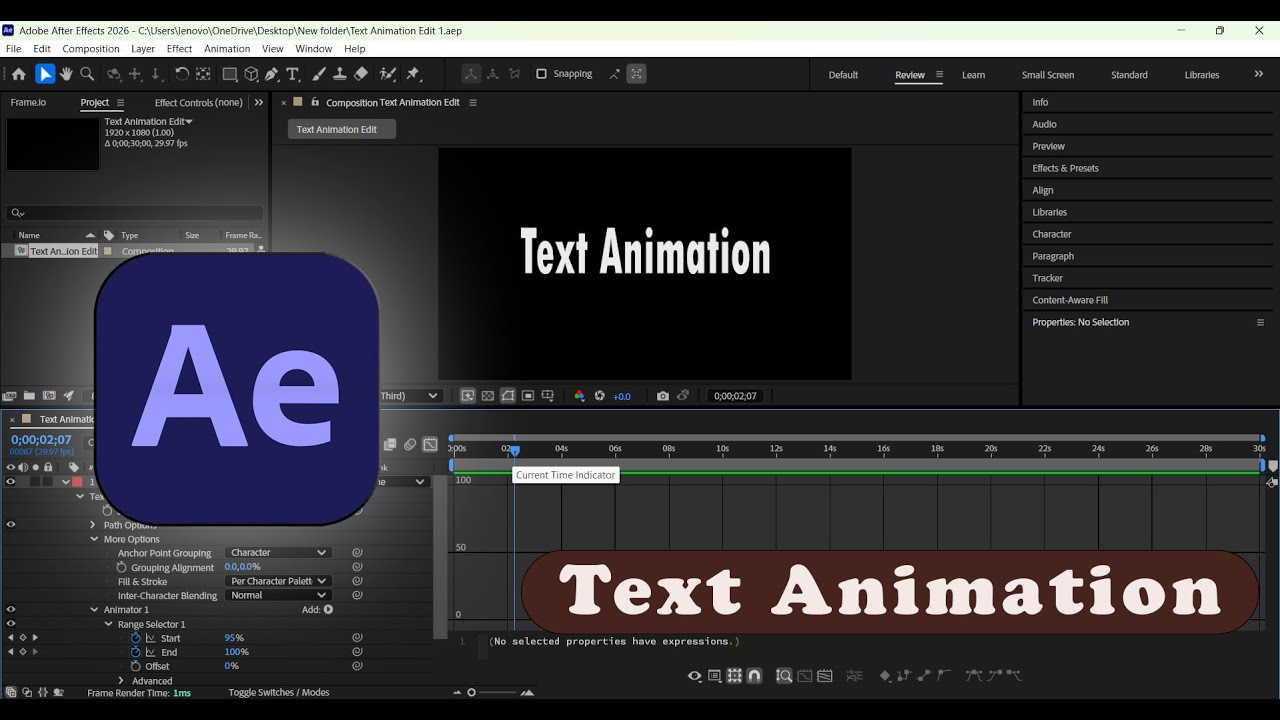Click Toggle Switches / Modes button
The height and width of the screenshot is (720, 1280).
point(279,692)
